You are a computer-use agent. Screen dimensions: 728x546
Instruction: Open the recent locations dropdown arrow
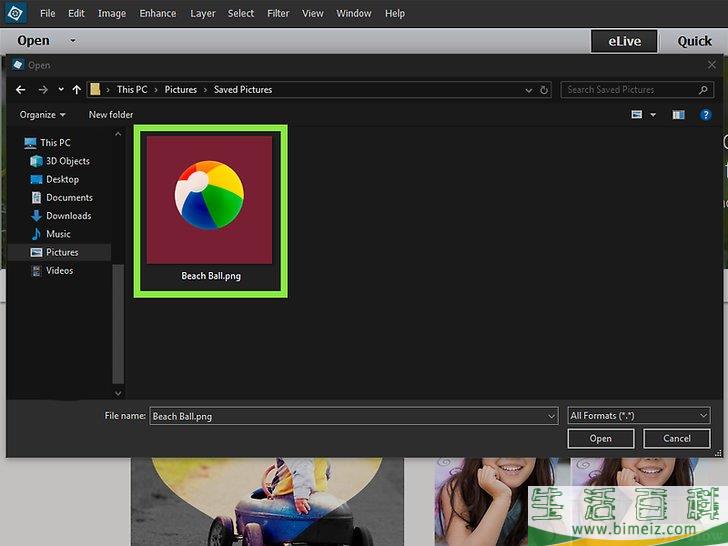point(61,90)
